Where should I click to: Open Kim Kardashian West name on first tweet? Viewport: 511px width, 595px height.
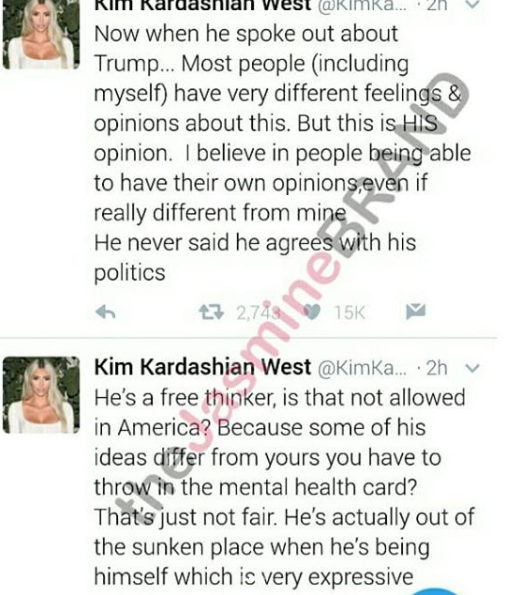(203, 5)
